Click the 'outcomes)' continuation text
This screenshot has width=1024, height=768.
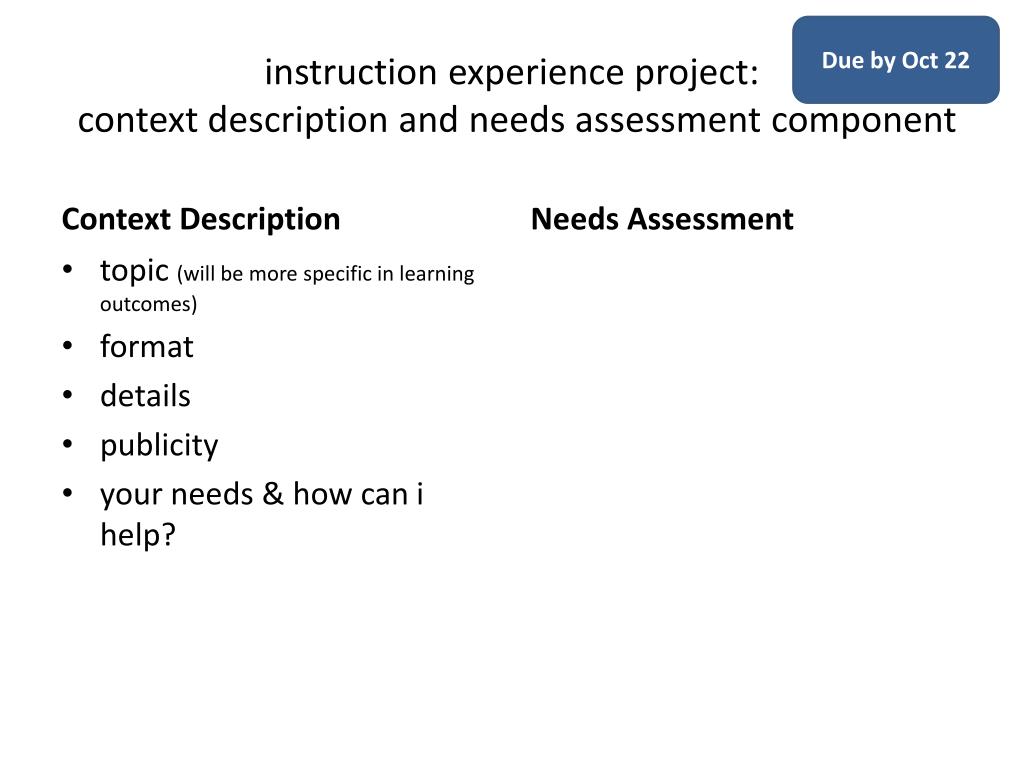click(148, 304)
